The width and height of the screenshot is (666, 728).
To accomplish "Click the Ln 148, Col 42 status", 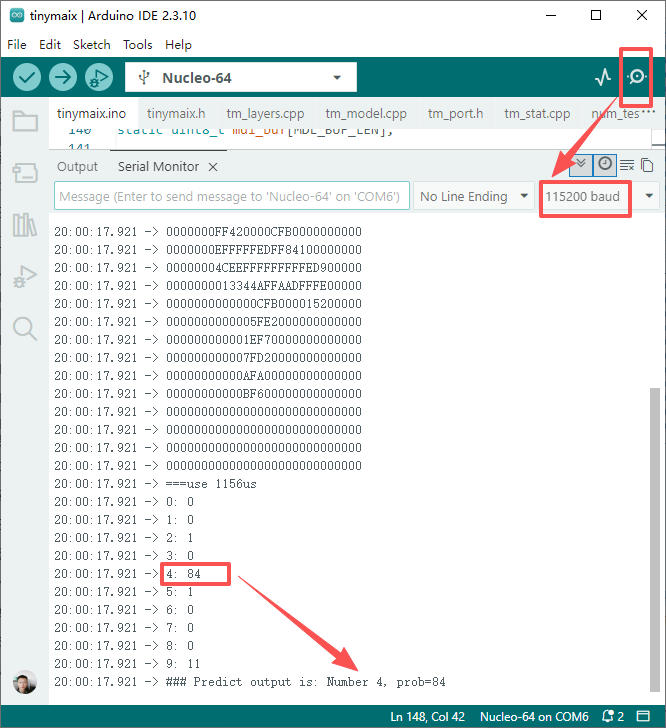I will coord(427,716).
